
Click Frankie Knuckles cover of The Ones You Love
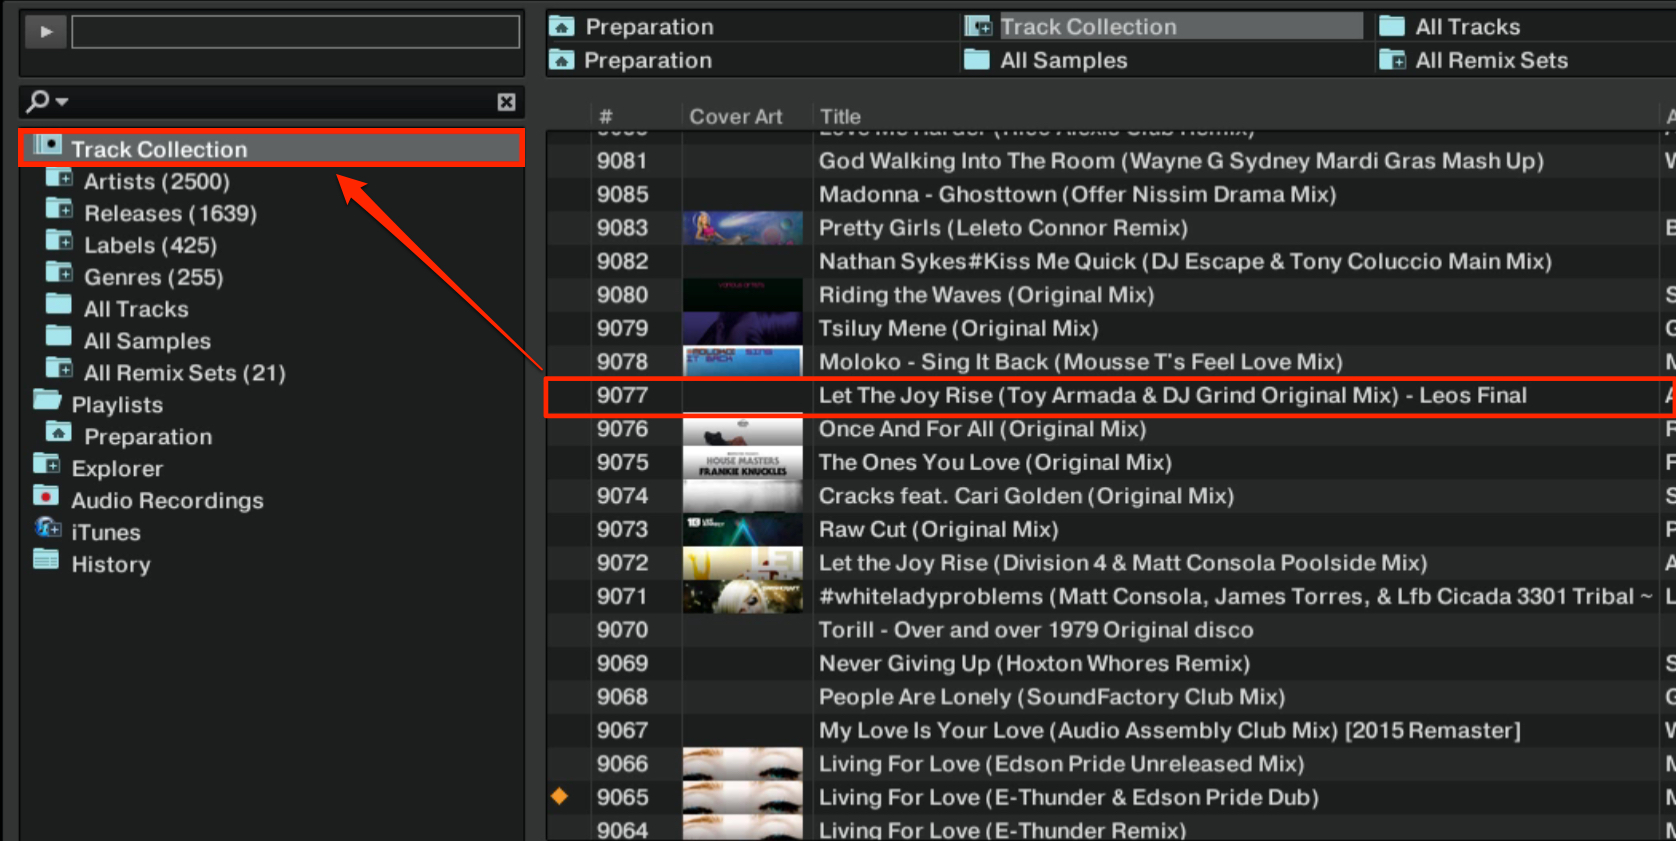click(742, 462)
